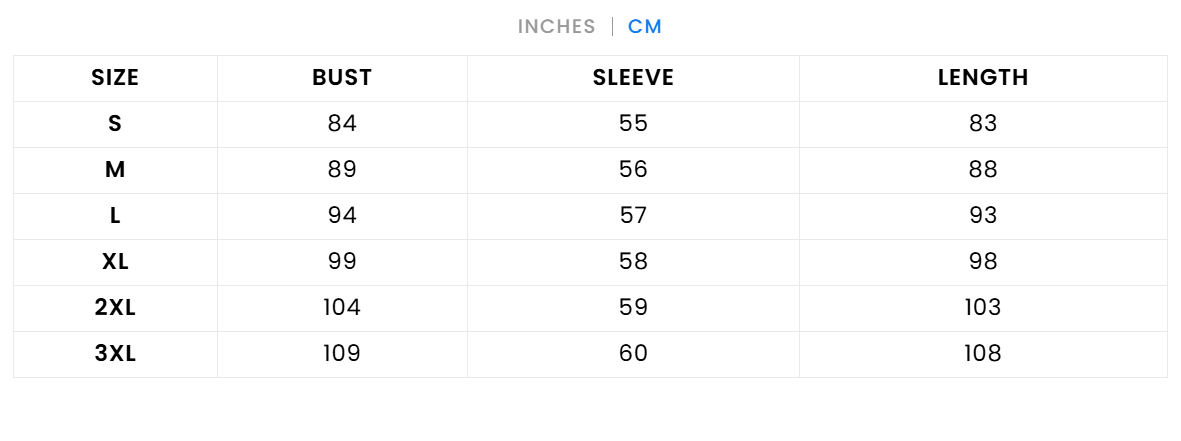Viewport: 1181px width, 441px height.
Task: Select the 2XL size row label
Action: [x=115, y=308]
